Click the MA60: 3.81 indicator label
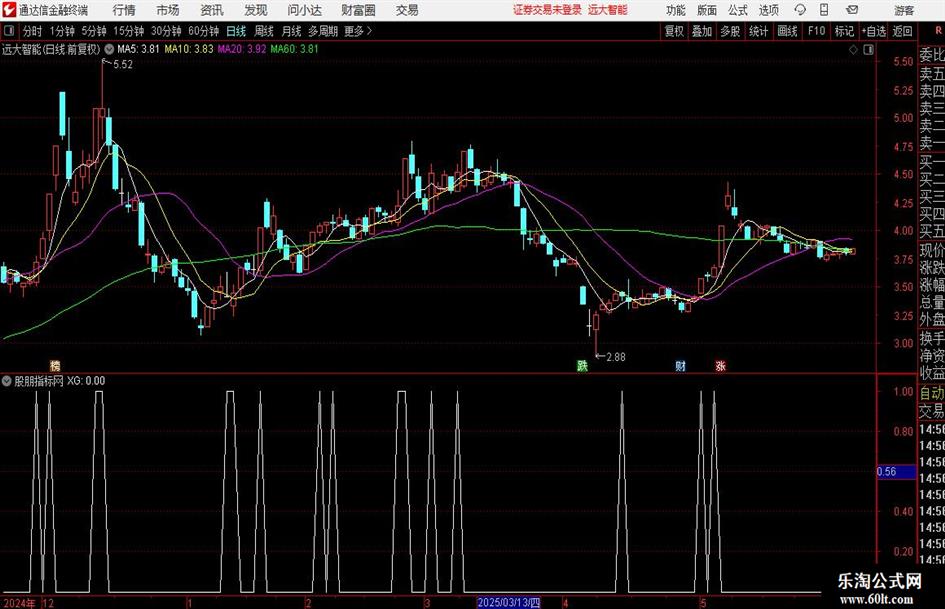945x609 pixels. point(295,49)
